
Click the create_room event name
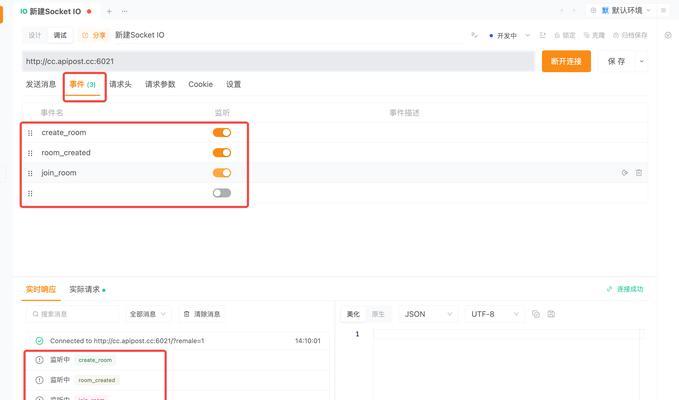pyautogui.click(x=64, y=132)
